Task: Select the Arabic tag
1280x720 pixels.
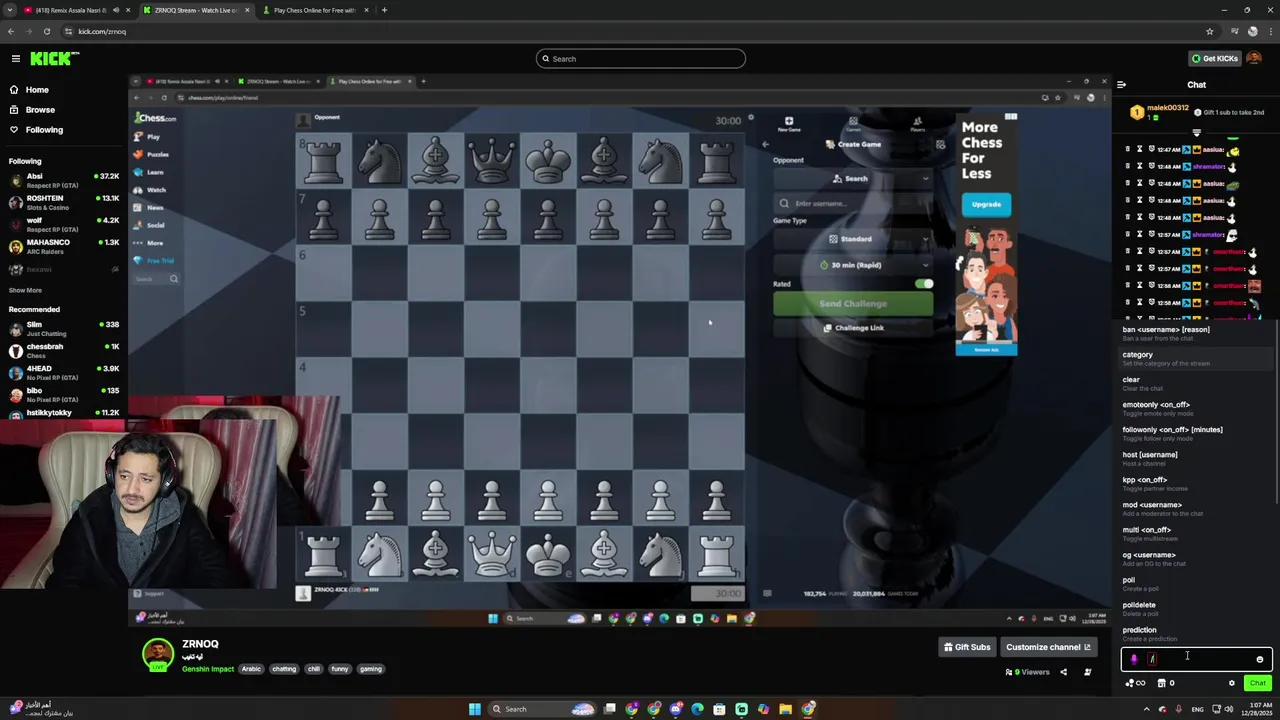Action: [251, 669]
